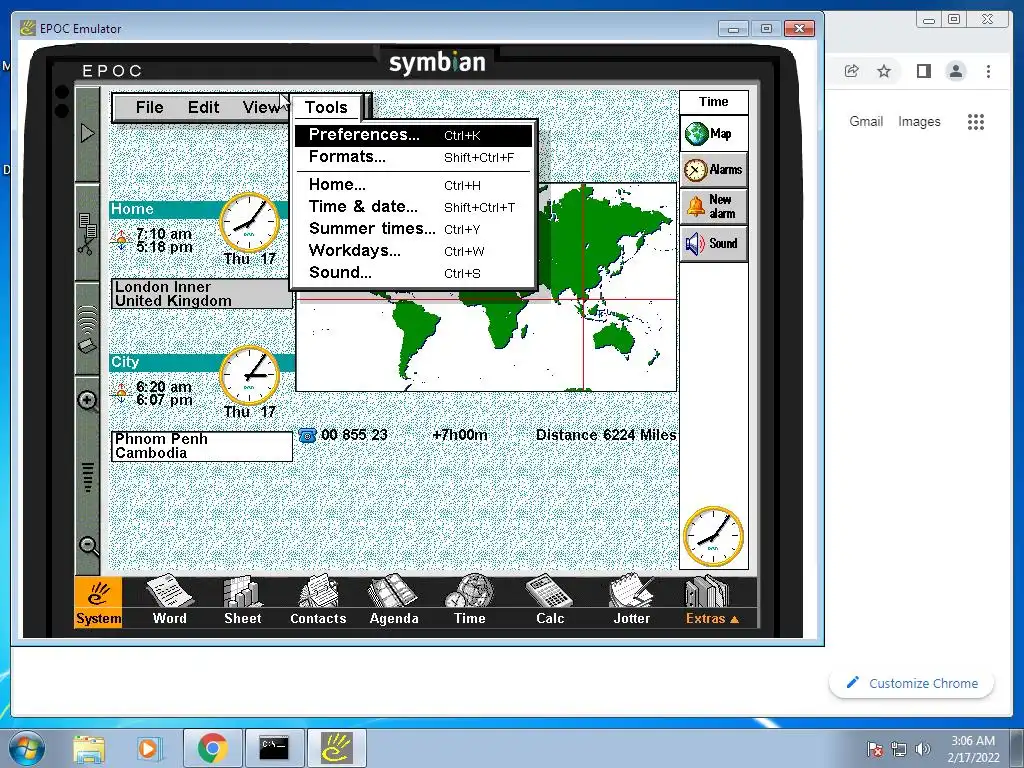1024x768 pixels.
Task: Open Gmail link in Chrome
Action: (866, 121)
